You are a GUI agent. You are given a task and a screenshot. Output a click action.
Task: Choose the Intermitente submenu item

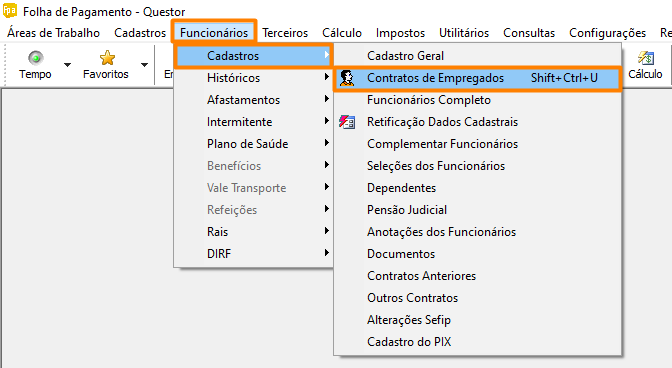click(254, 122)
